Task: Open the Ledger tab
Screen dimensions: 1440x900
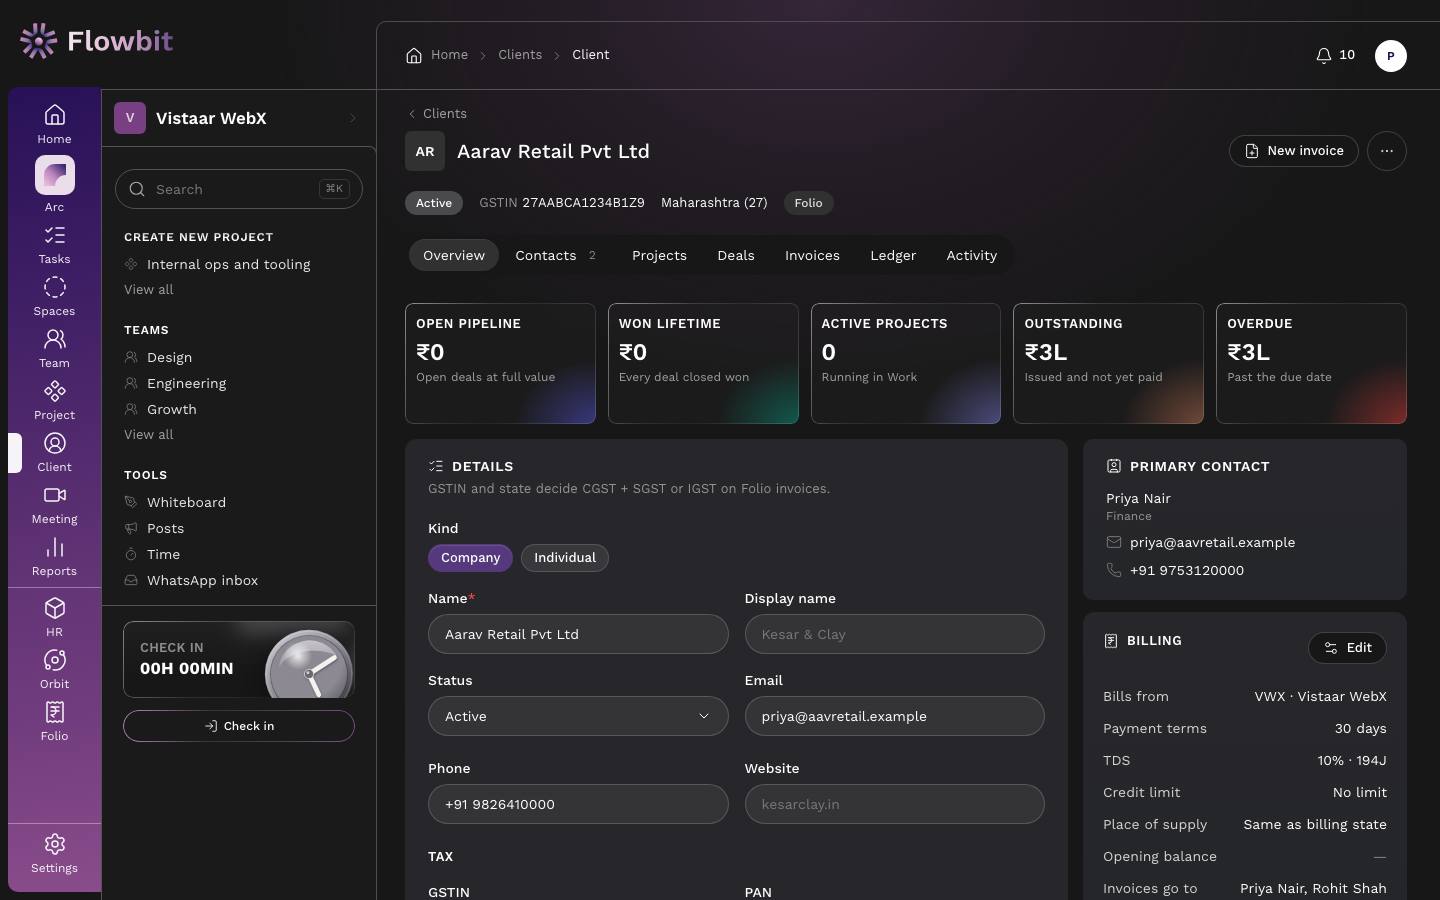Action: 893,255
